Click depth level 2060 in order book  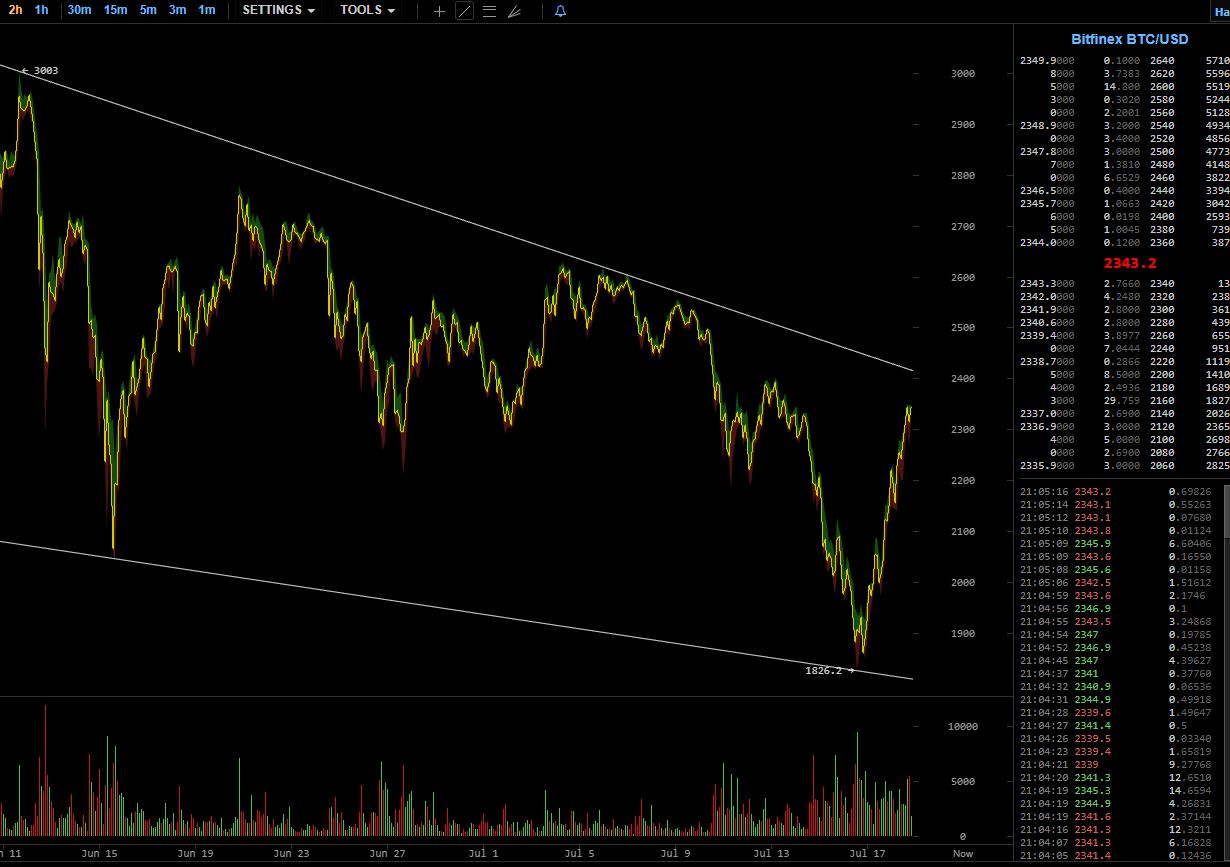coord(1162,466)
